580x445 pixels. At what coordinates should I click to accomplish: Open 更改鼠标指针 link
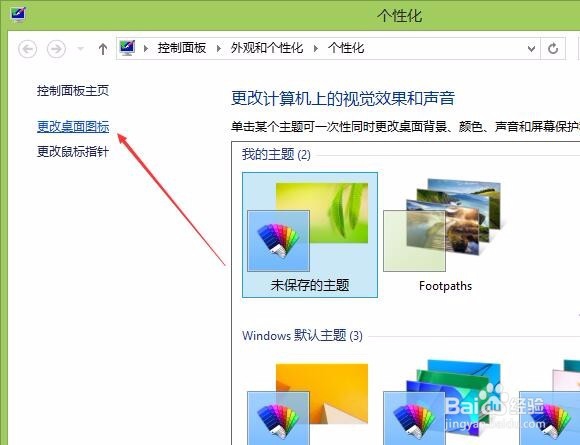point(73,152)
